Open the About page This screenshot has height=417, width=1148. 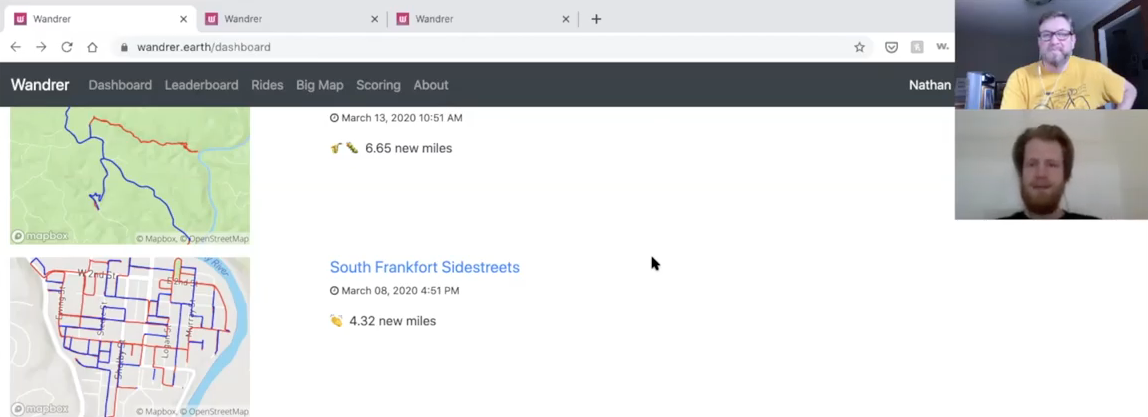click(430, 85)
